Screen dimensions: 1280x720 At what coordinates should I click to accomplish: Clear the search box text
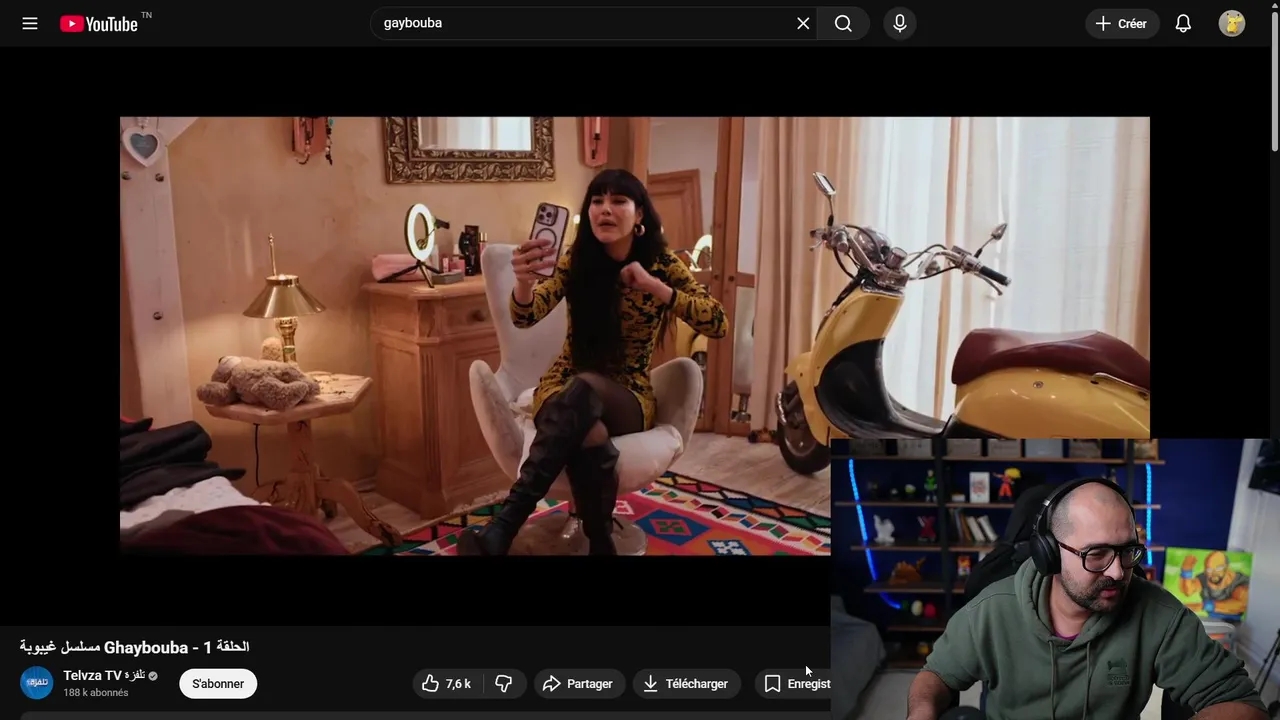pyautogui.click(x=803, y=23)
